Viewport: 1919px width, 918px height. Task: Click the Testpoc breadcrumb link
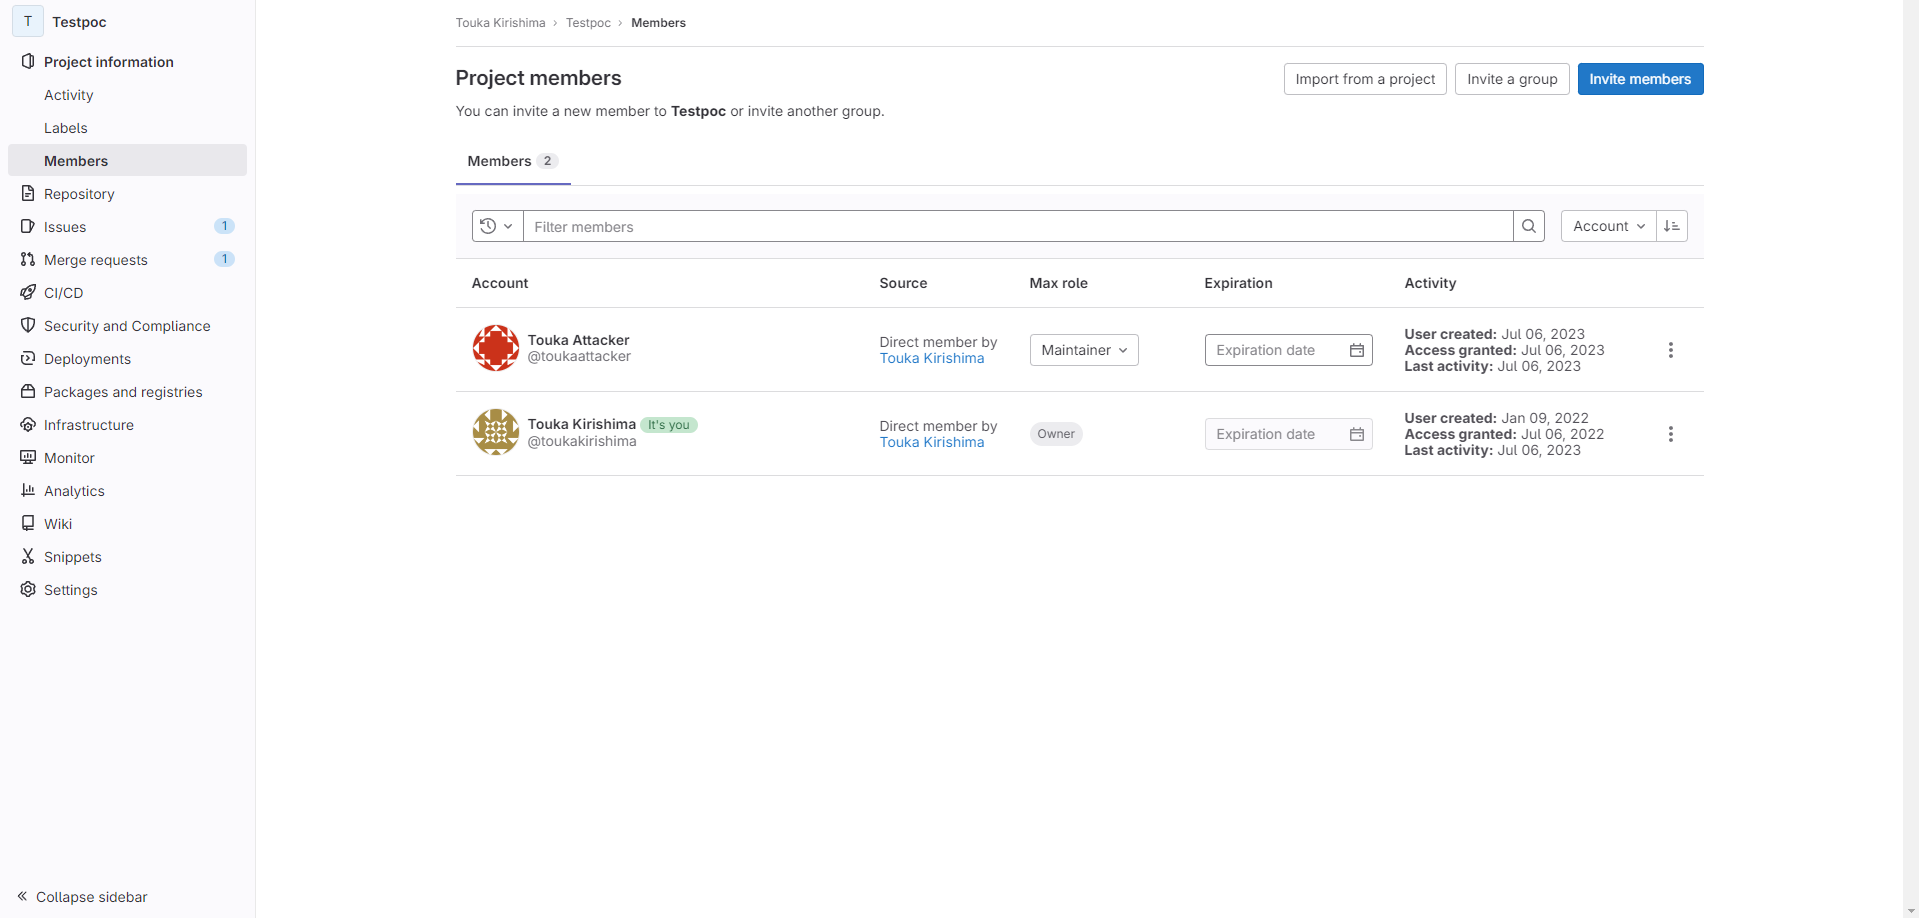[x=588, y=23]
